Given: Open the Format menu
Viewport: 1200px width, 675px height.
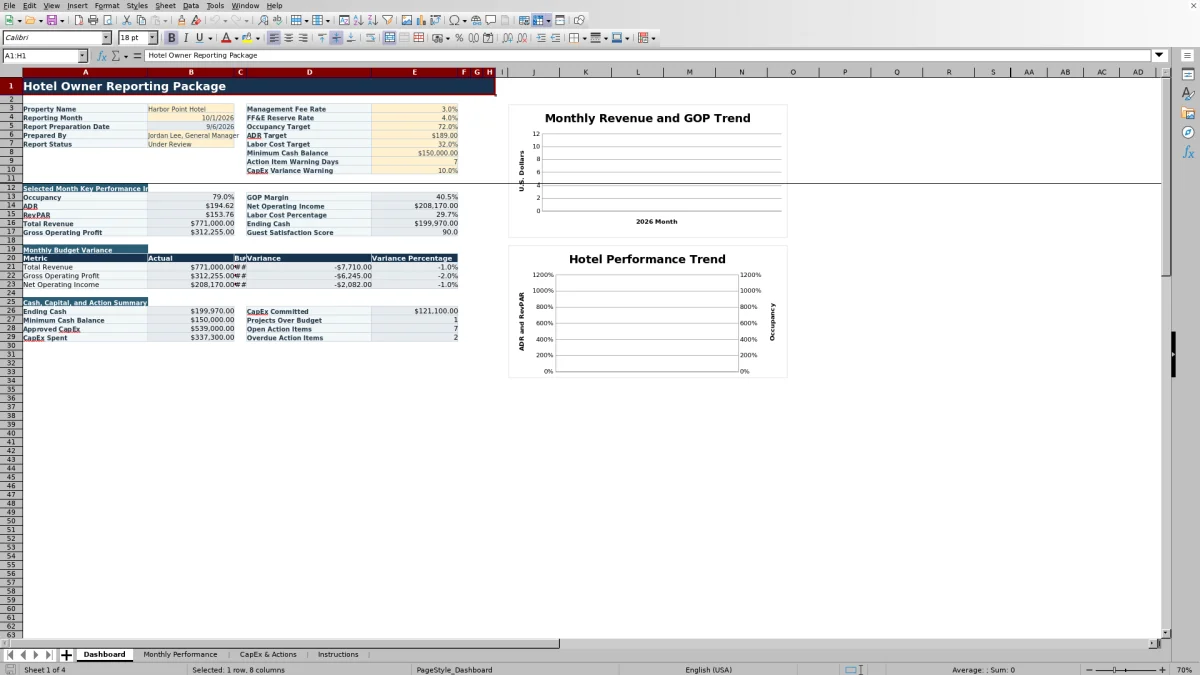Looking at the screenshot, I should click(x=107, y=5).
